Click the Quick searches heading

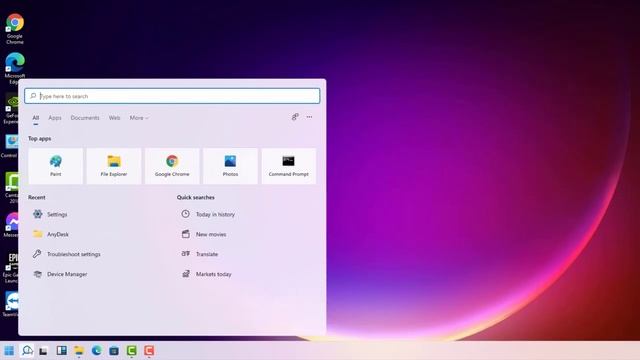tap(196, 197)
